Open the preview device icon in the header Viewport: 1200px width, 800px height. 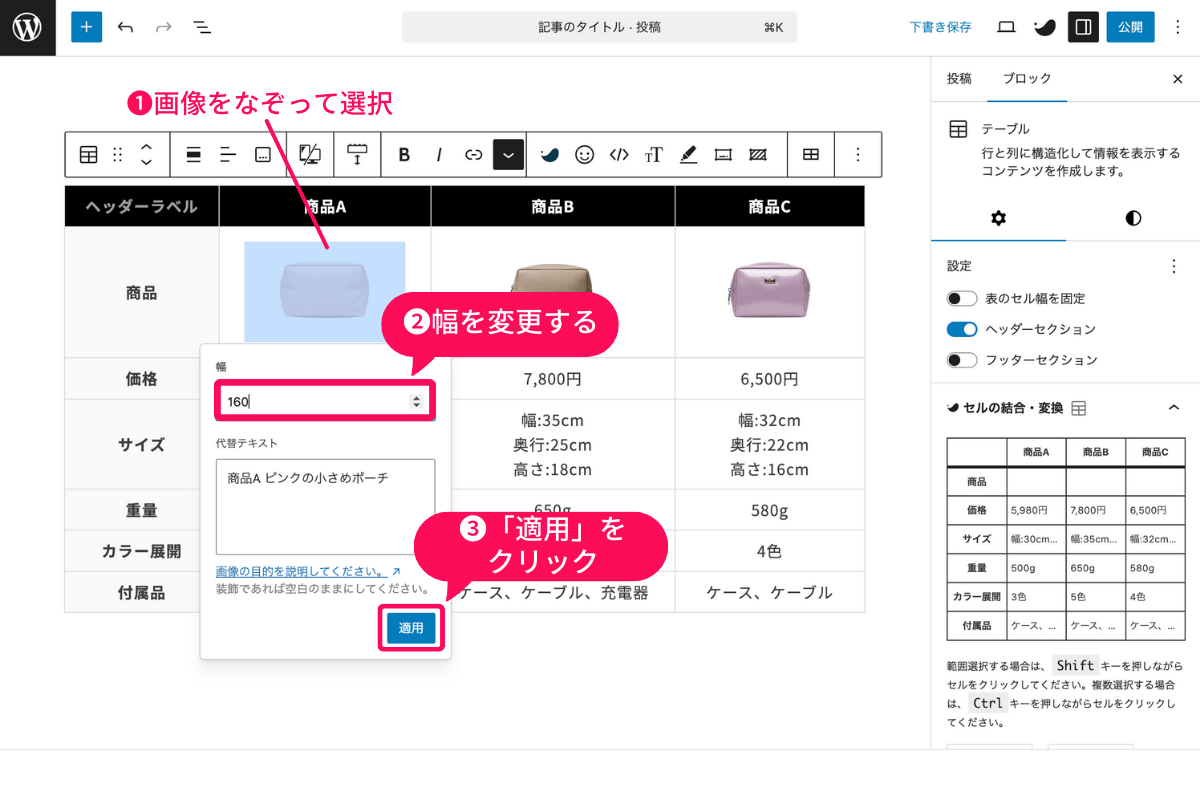coord(1006,27)
